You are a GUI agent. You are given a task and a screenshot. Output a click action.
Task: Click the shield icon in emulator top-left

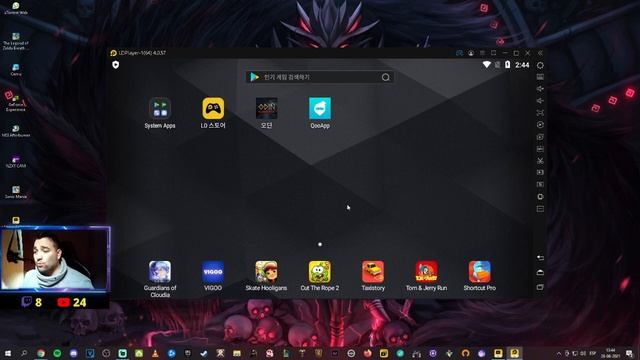click(x=116, y=65)
